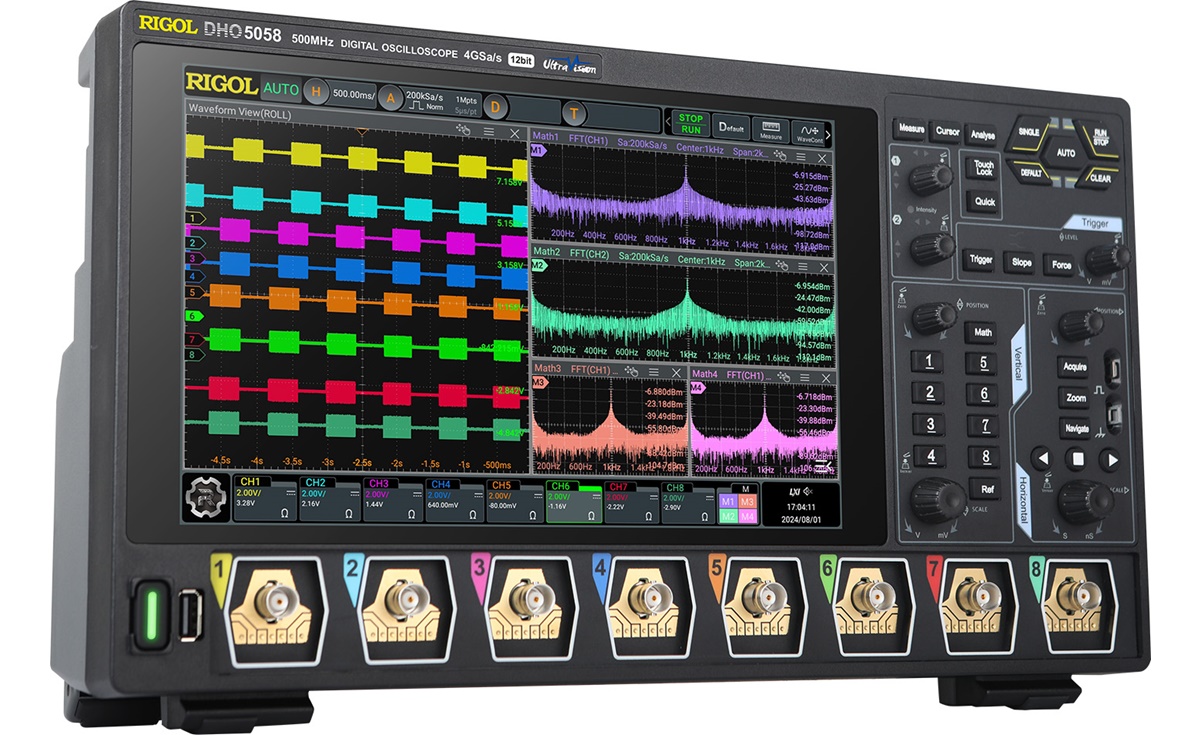1200x735 pixels.
Task: Push the navigate forward arrow key
Action: (1109, 460)
